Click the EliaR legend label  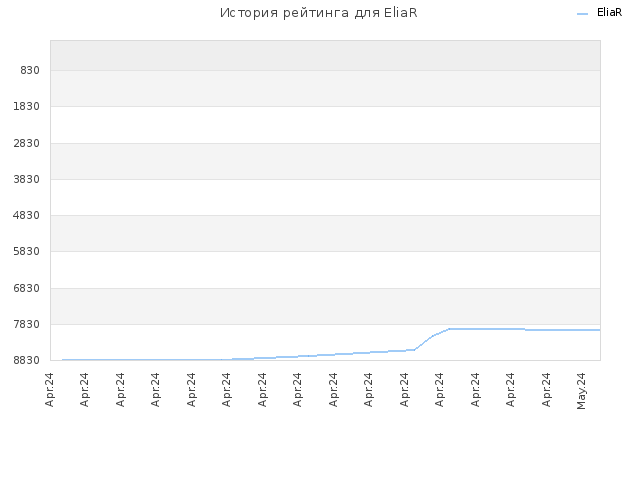[609, 13]
